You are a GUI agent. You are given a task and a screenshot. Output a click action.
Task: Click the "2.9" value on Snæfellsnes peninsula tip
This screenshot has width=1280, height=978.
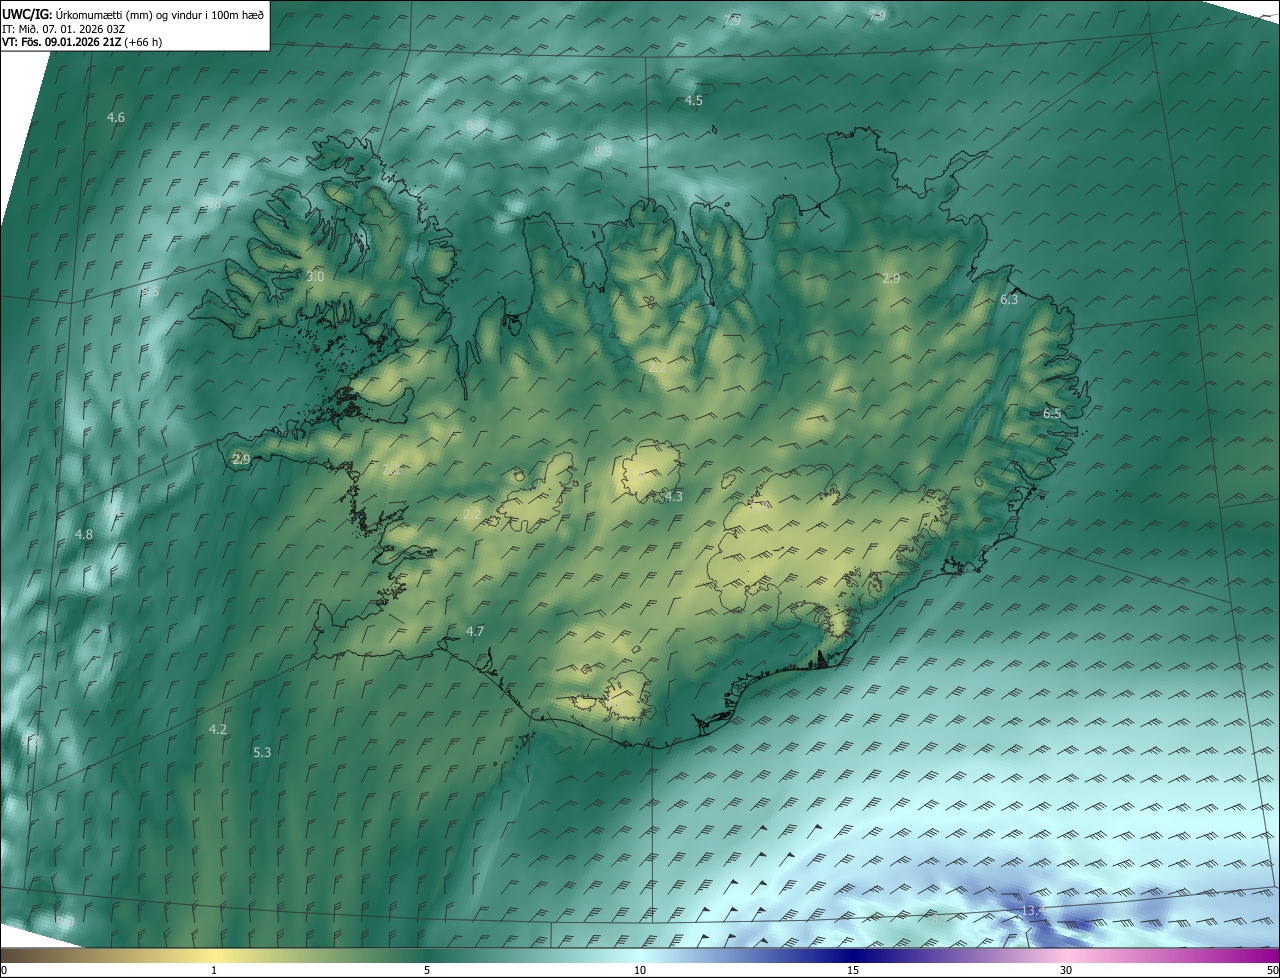[241, 459]
